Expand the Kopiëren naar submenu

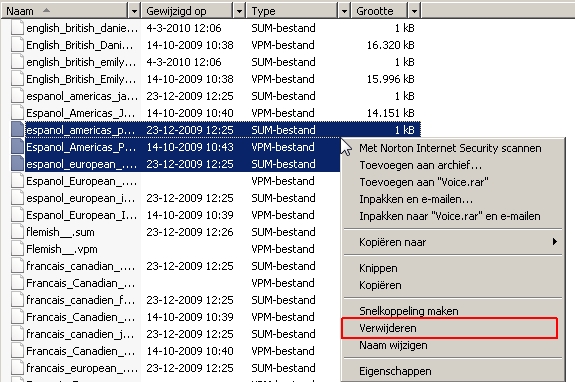pyautogui.click(x=453, y=242)
